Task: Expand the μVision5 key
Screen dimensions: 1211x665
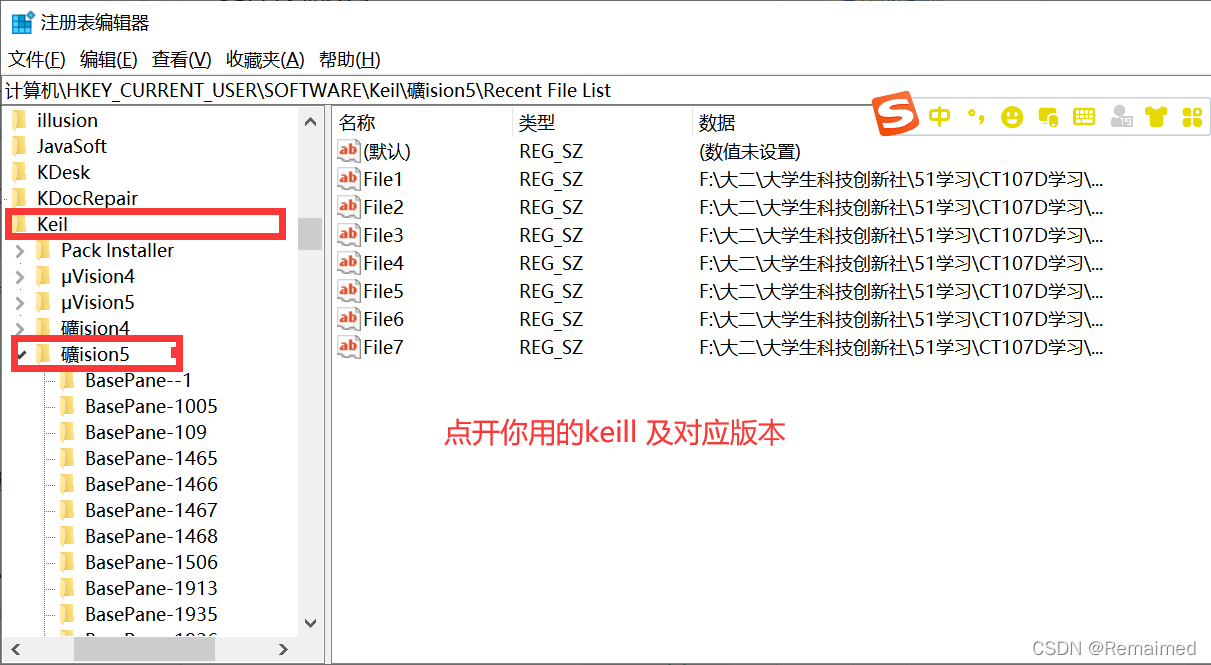Action: point(20,302)
